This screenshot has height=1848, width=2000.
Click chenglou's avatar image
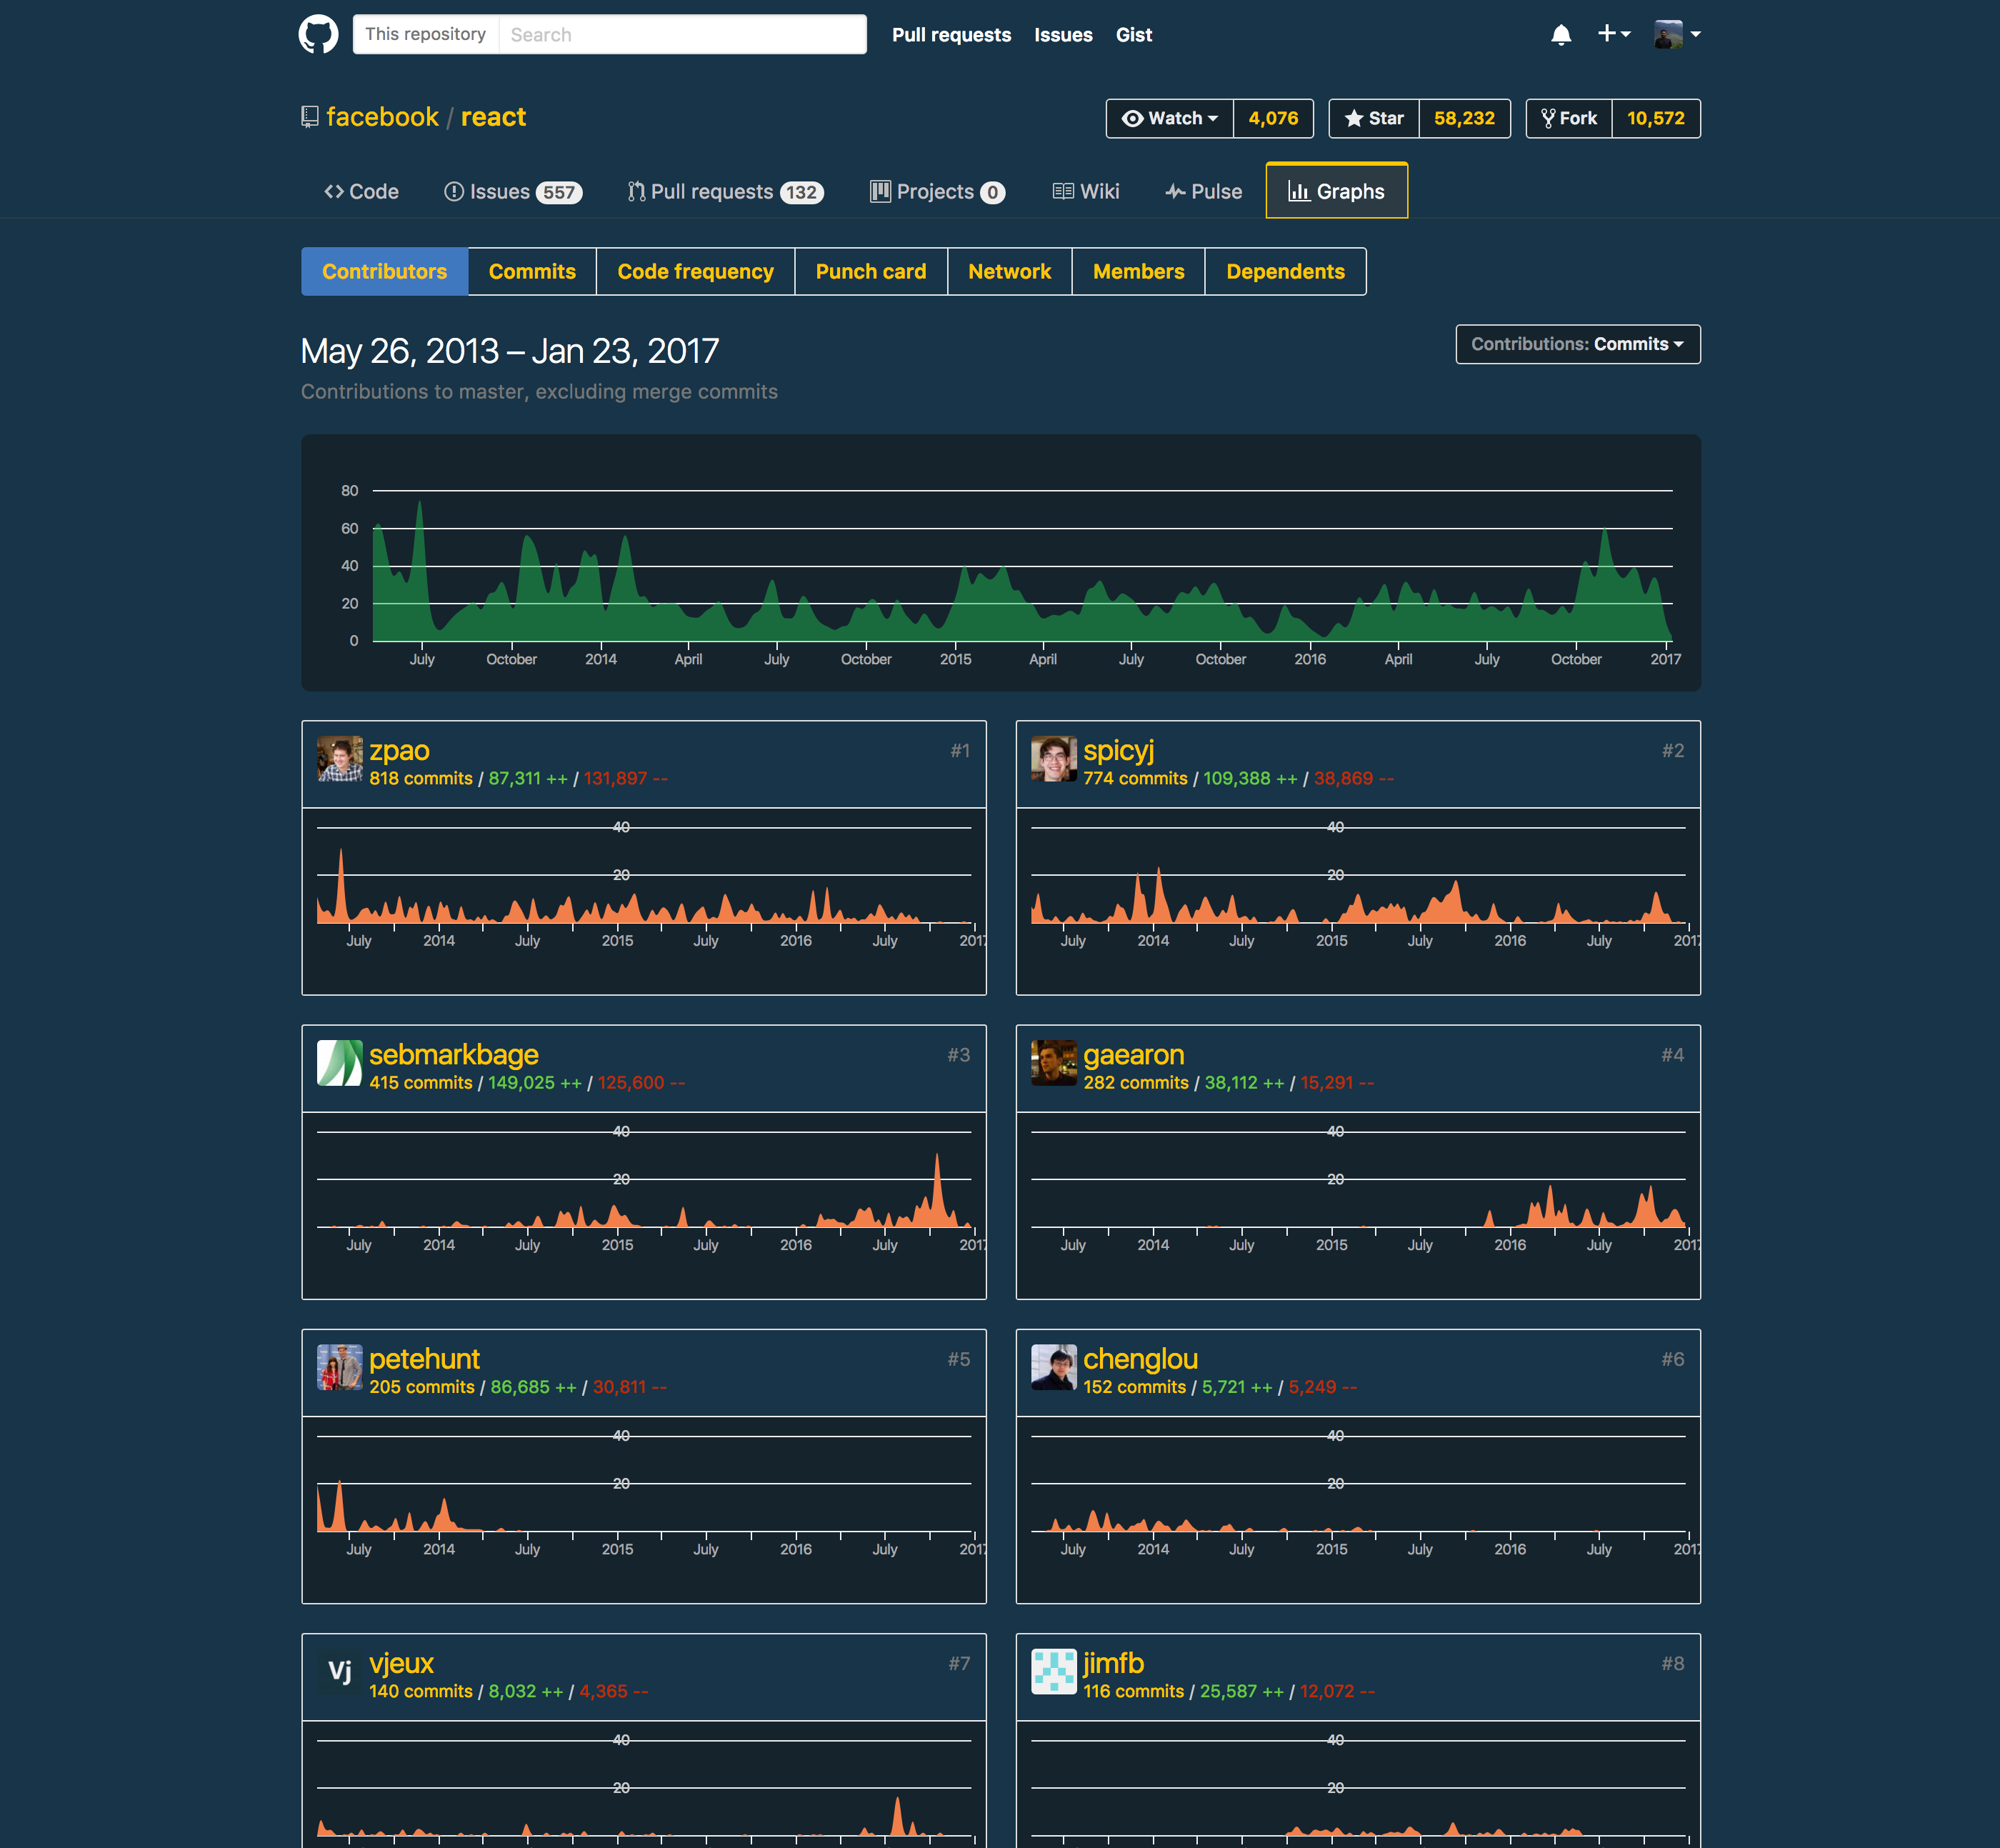click(x=1054, y=1367)
